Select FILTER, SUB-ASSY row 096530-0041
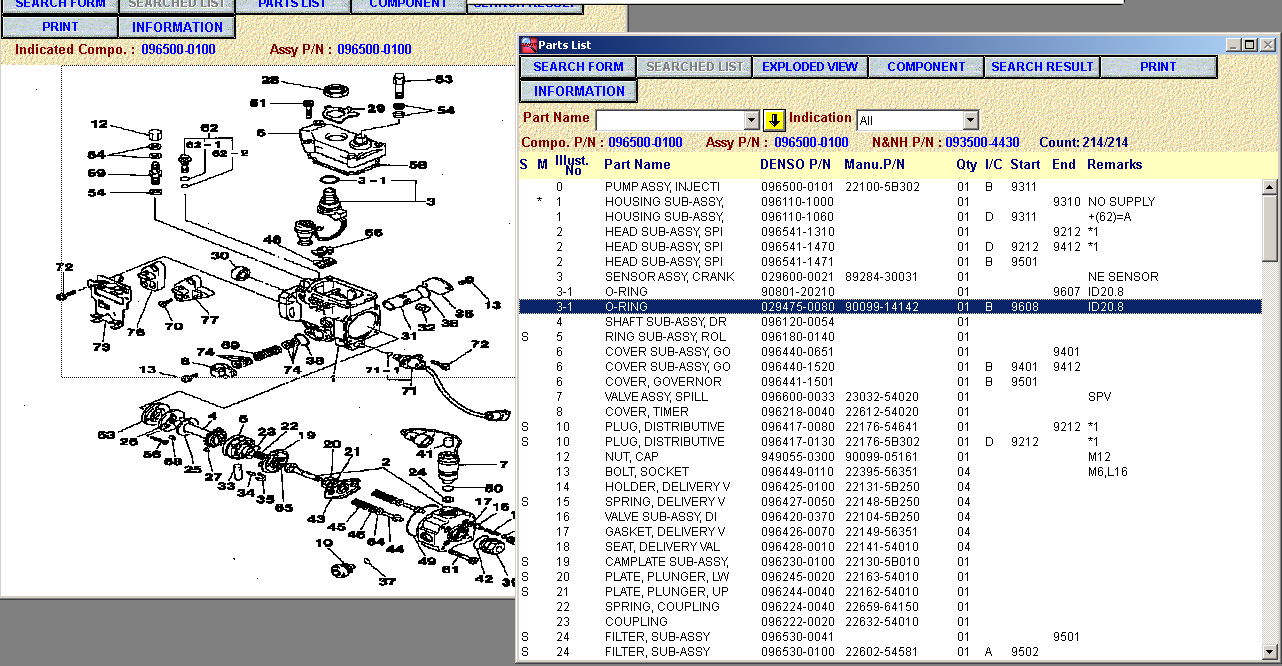Screen dimensions: 1282x666 coord(890,637)
